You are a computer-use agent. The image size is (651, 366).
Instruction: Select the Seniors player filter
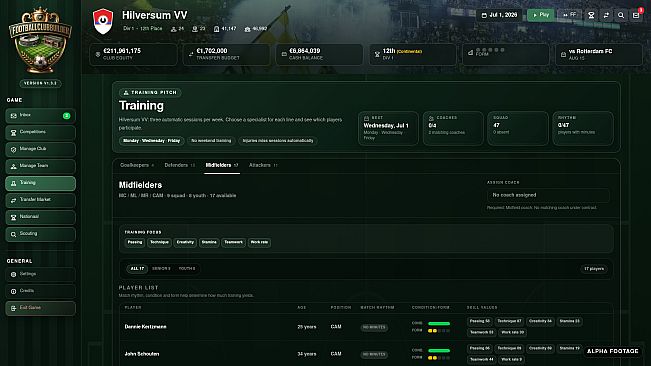(x=161, y=268)
